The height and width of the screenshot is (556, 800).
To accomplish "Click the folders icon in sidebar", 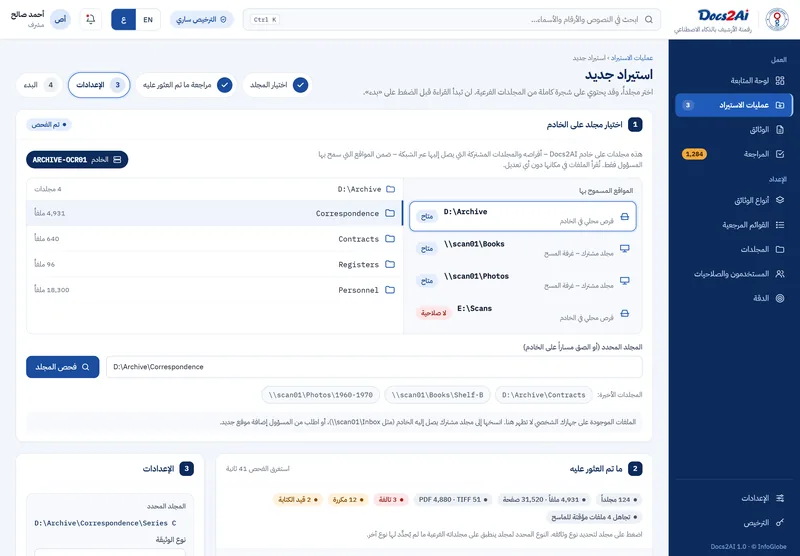I will coord(780,249).
